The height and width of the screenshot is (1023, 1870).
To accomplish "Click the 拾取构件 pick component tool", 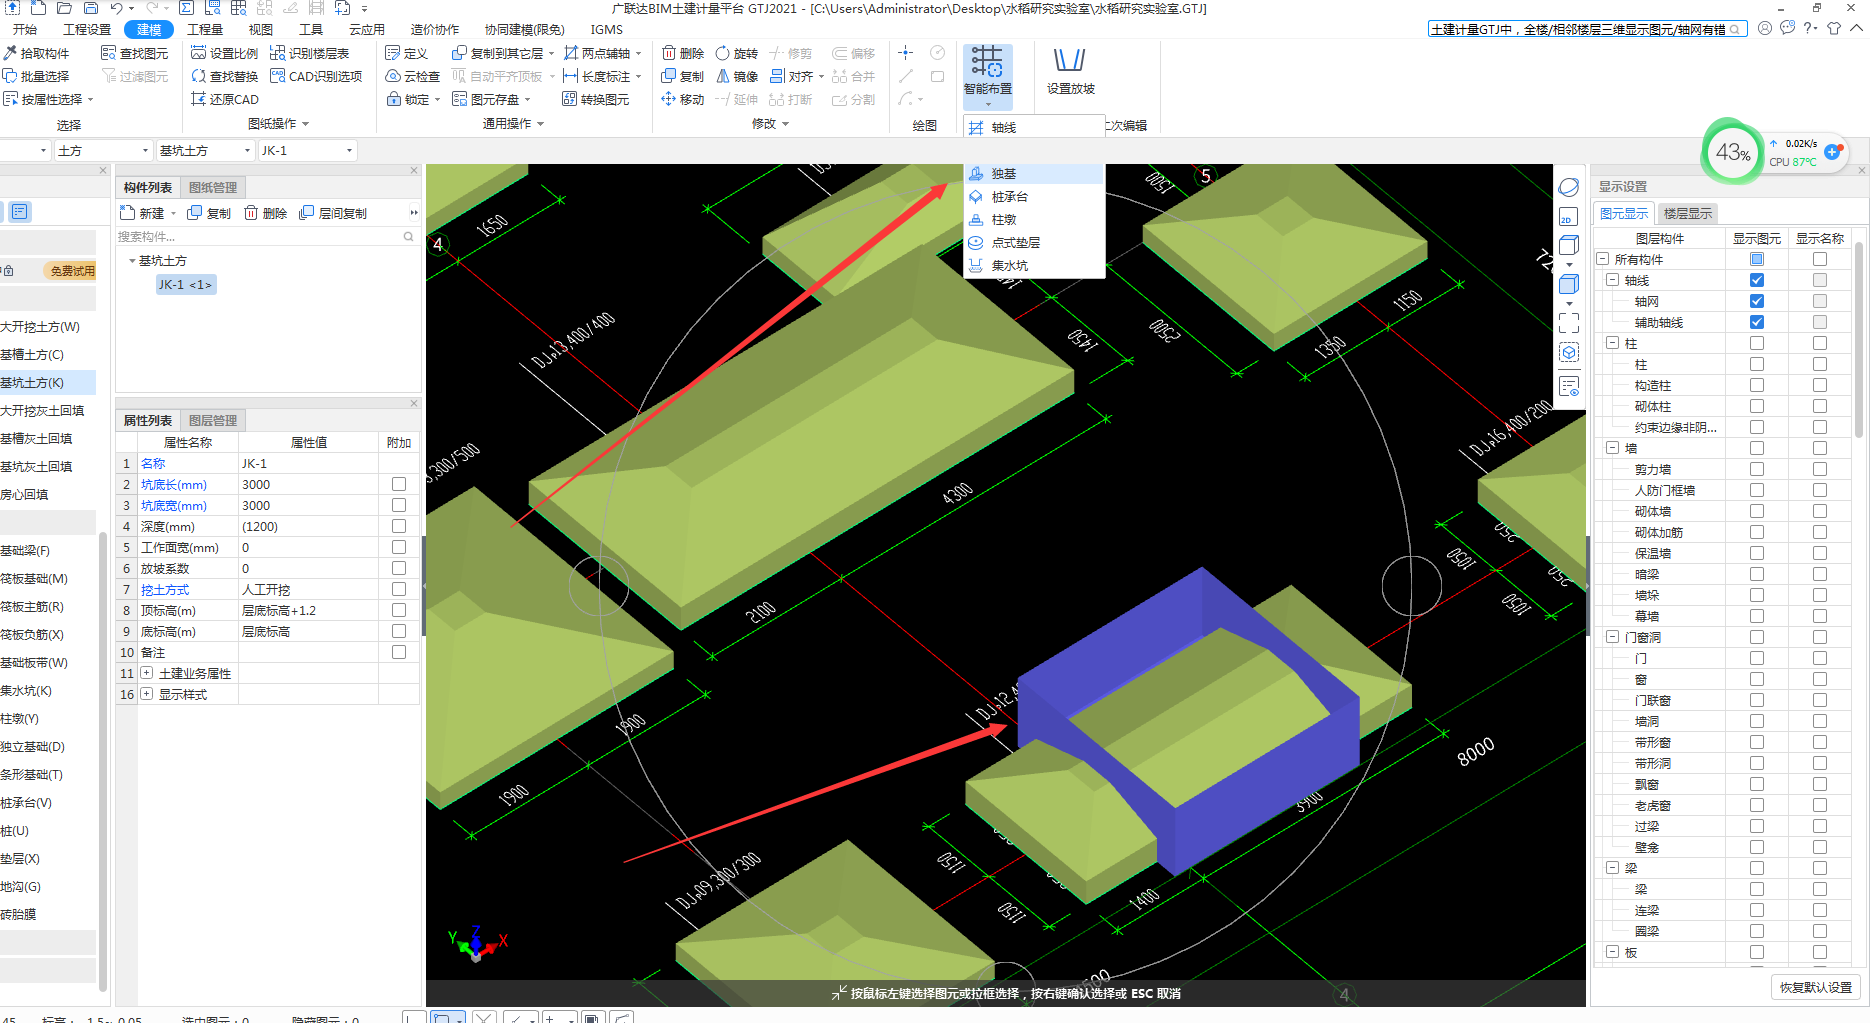I will tap(36, 53).
